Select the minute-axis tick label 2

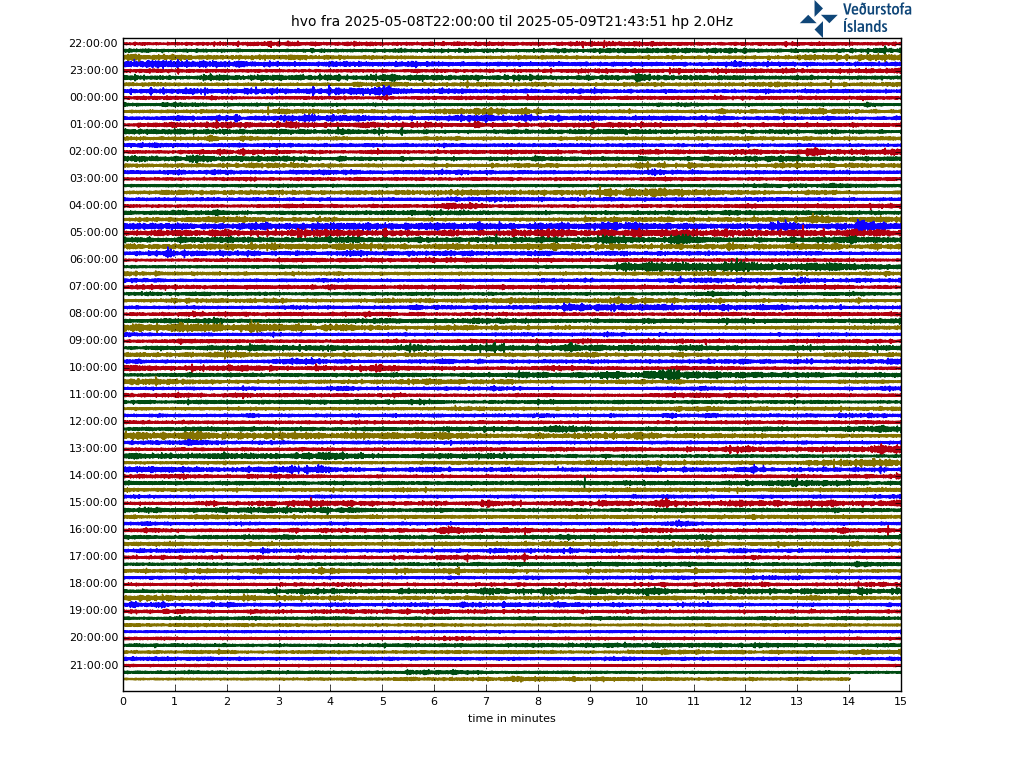coord(227,701)
